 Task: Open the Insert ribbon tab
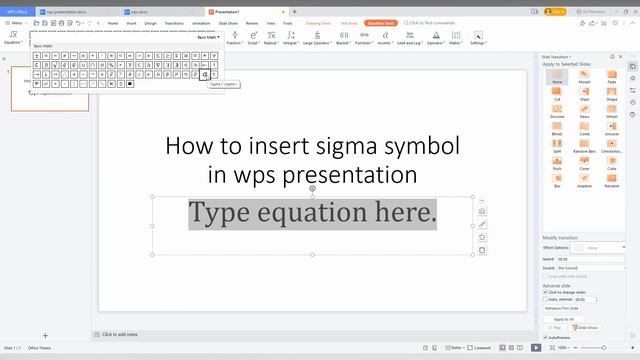(131, 23)
